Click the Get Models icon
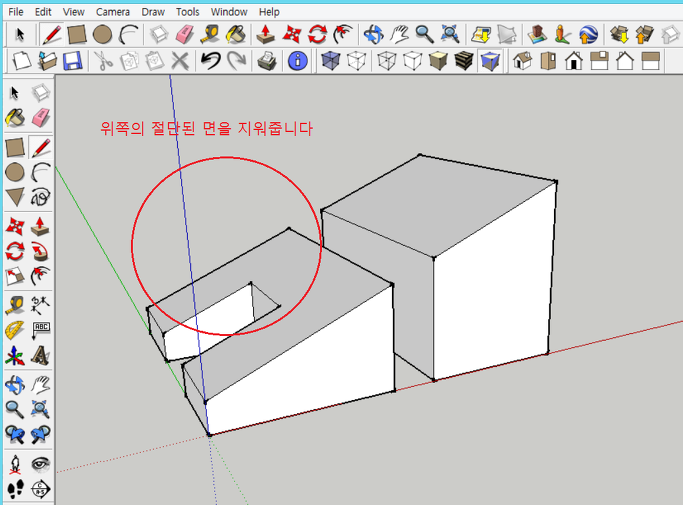 click(x=619, y=34)
